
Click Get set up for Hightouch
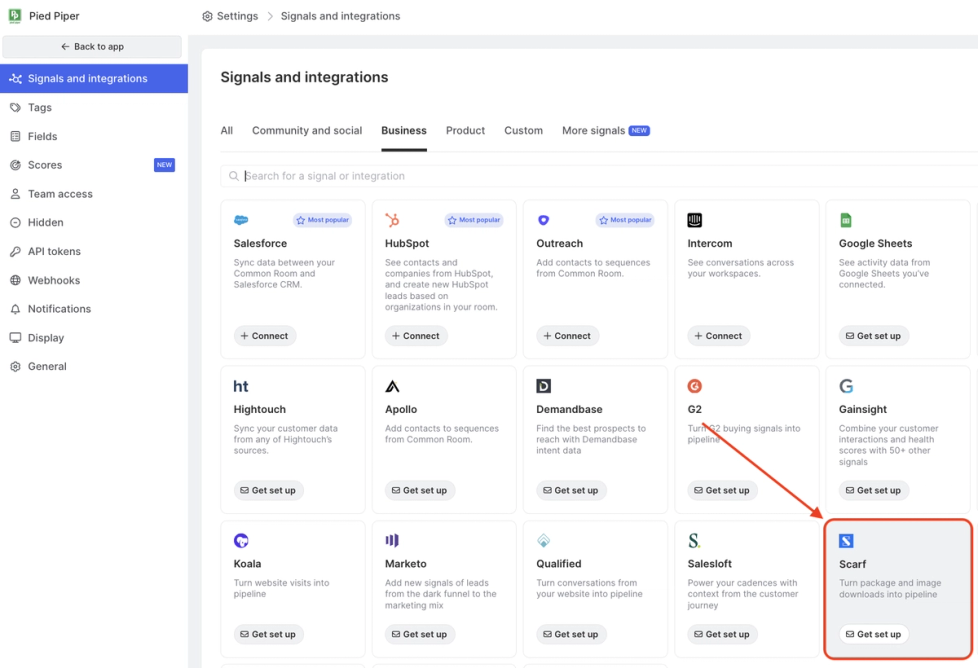(268, 490)
